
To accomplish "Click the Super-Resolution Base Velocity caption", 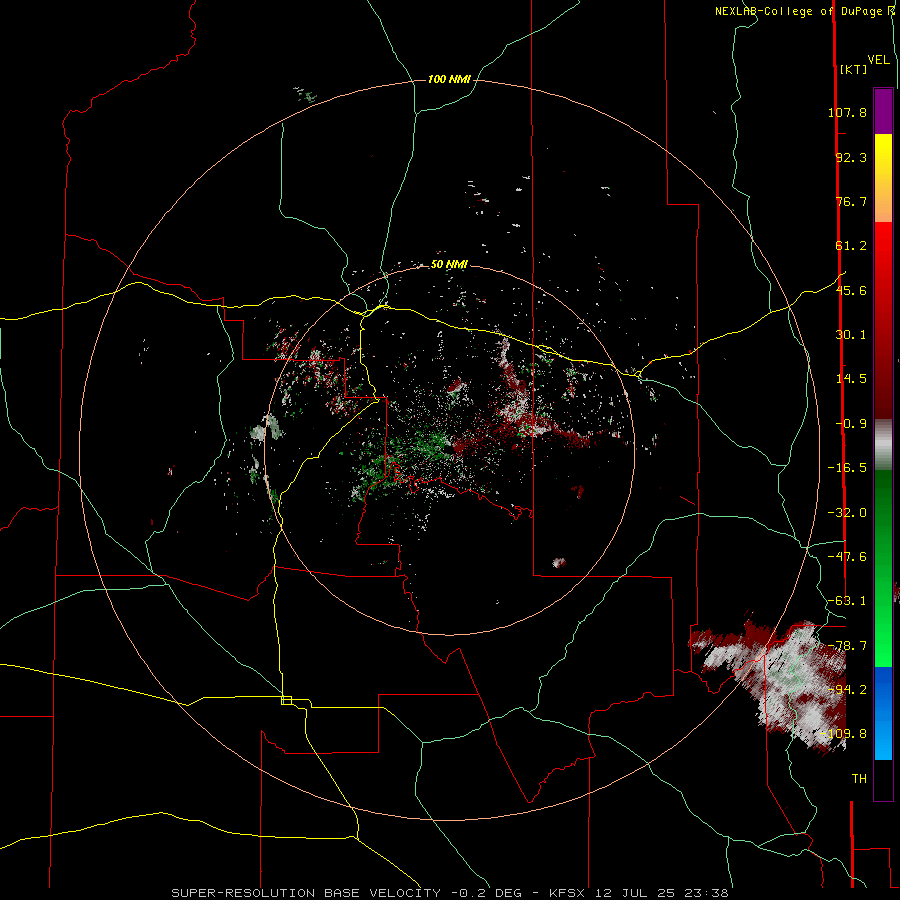I will [450, 893].
